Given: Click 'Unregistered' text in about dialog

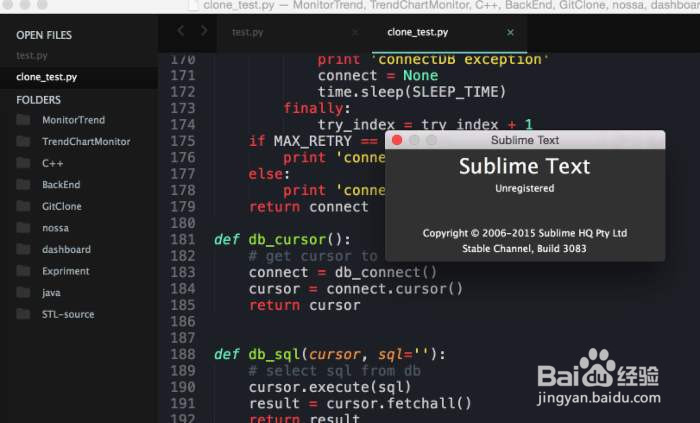Looking at the screenshot, I should coord(525,188).
